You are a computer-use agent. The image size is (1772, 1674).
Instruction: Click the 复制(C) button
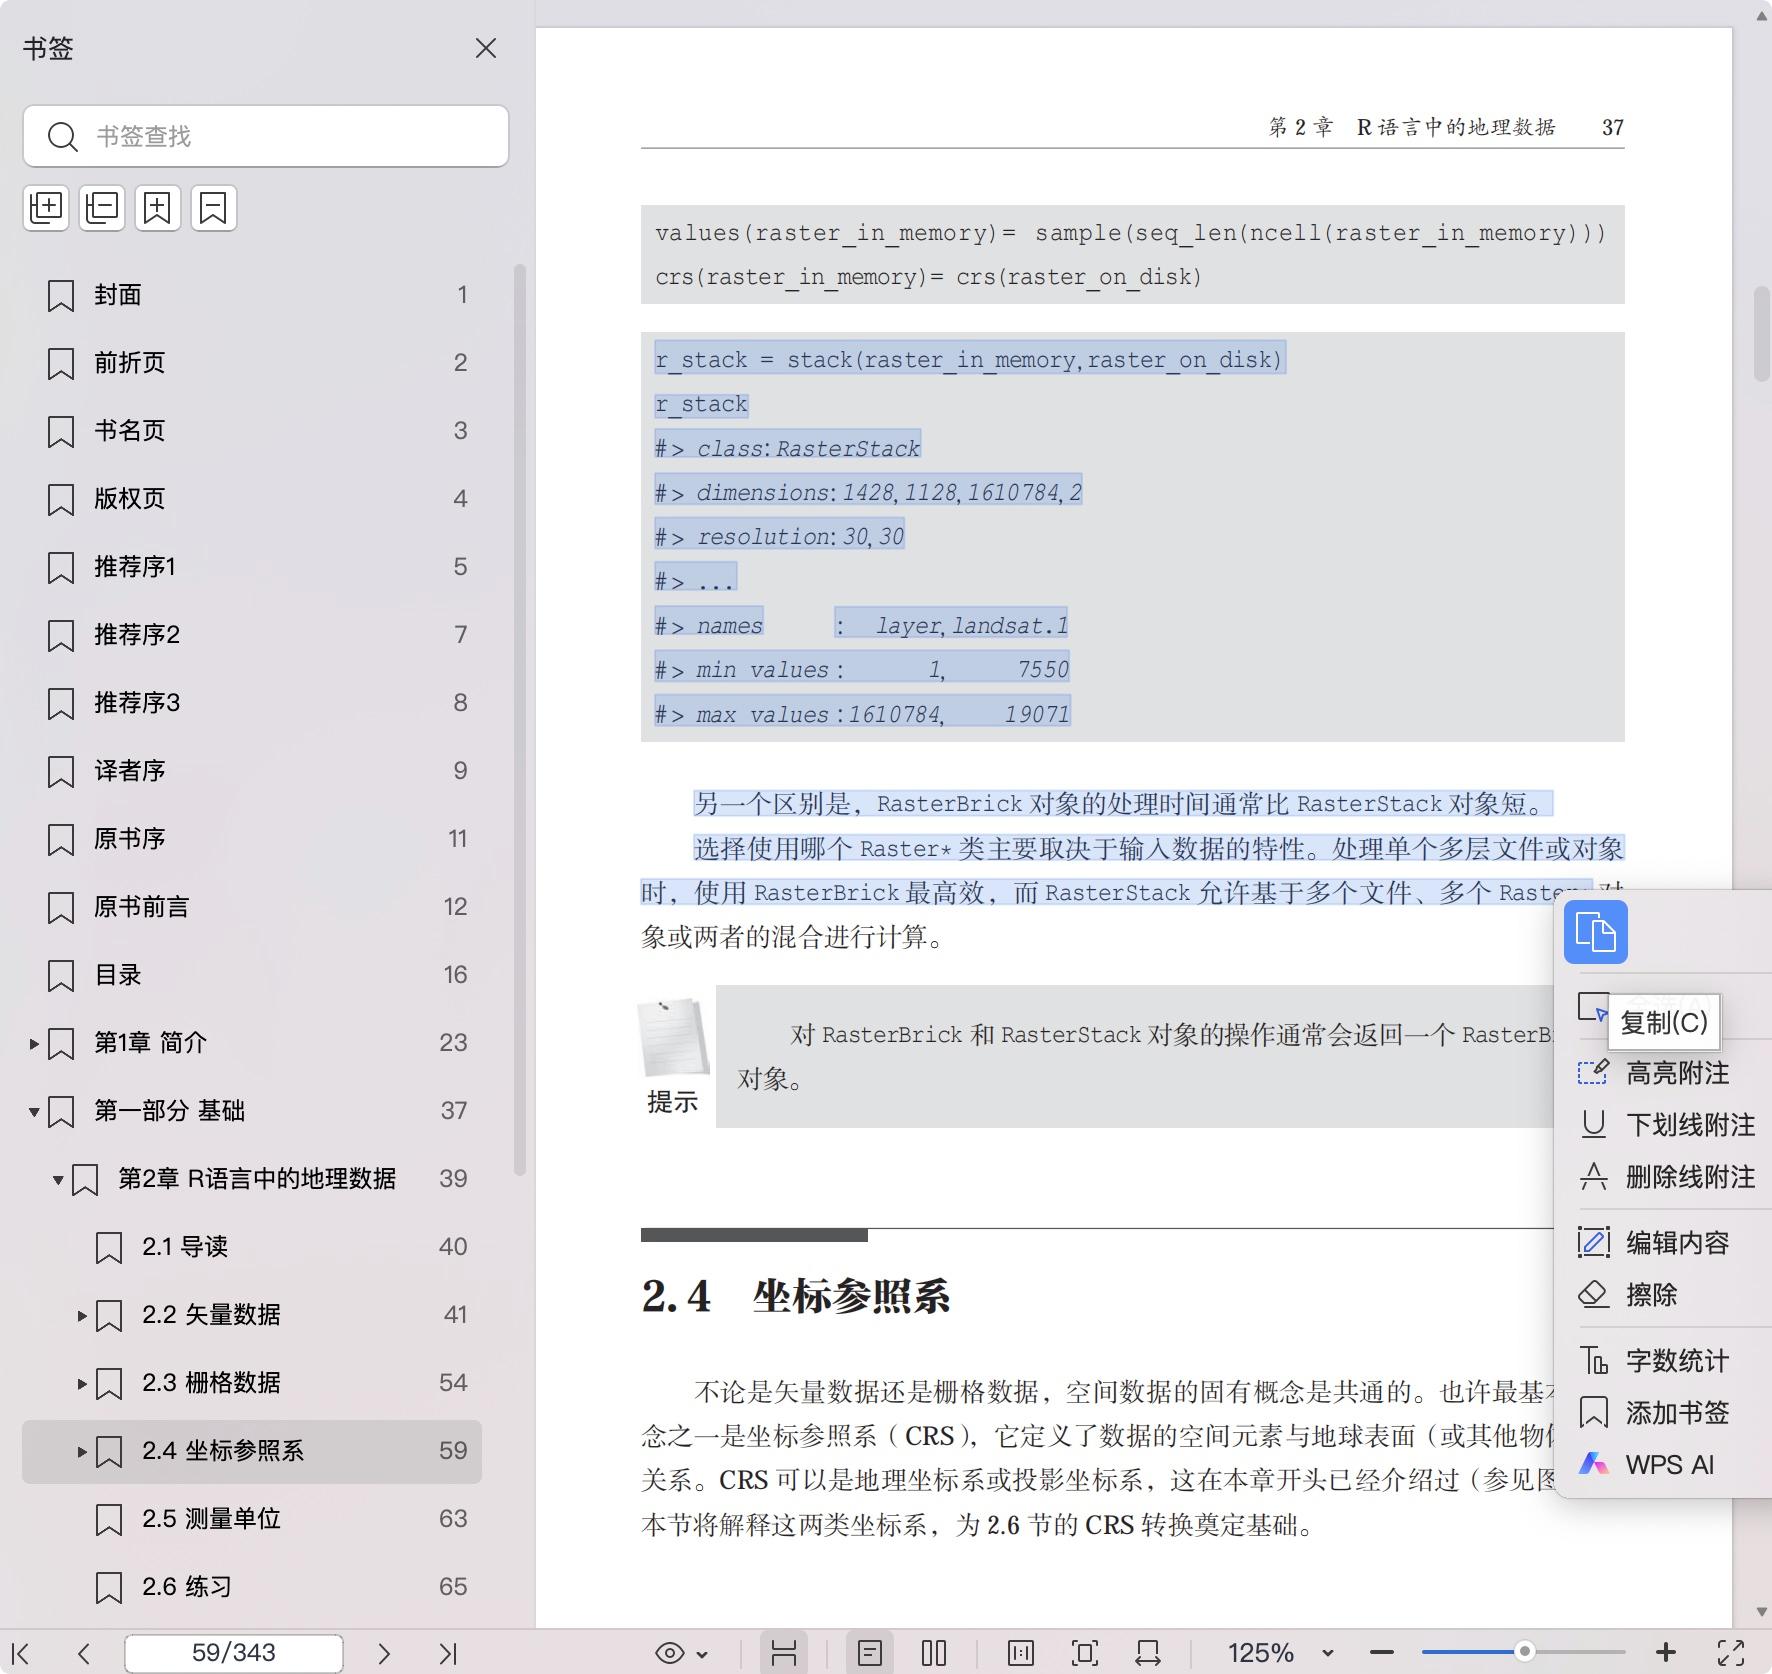(1664, 1022)
